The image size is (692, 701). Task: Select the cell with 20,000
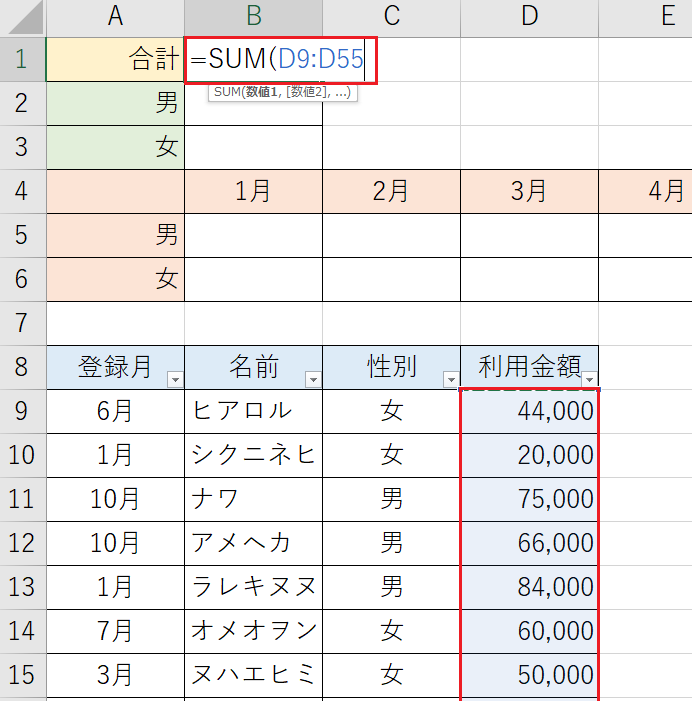click(x=530, y=455)
